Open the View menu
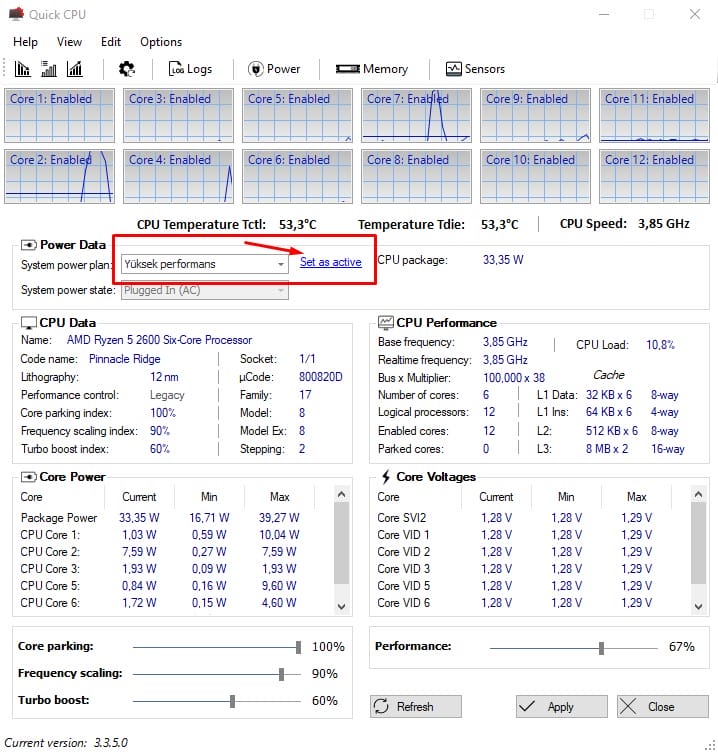The width and height of the screenshot is (718, 752). coord(70,42)
